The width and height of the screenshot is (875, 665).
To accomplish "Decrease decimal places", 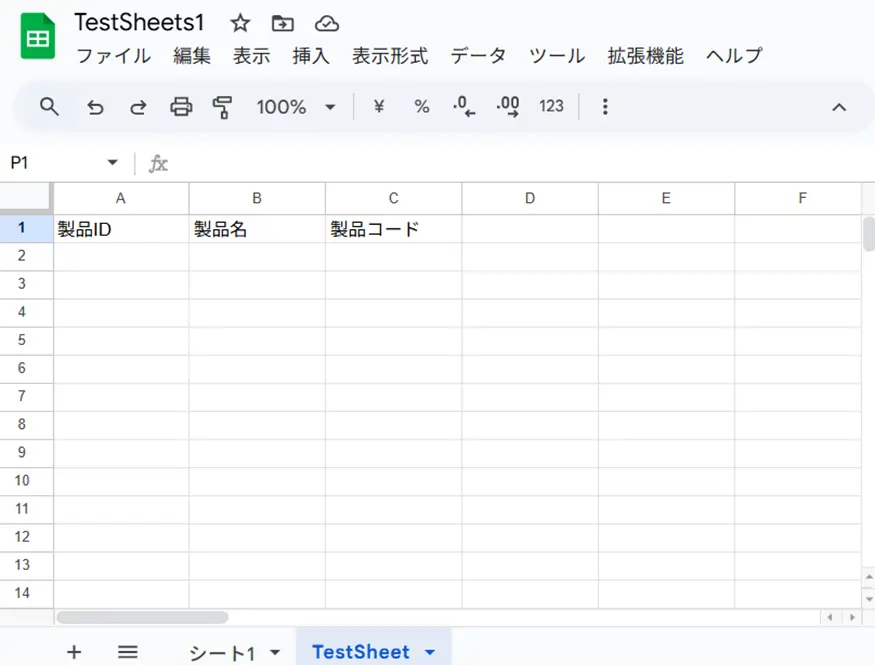I will coord(464,106).
